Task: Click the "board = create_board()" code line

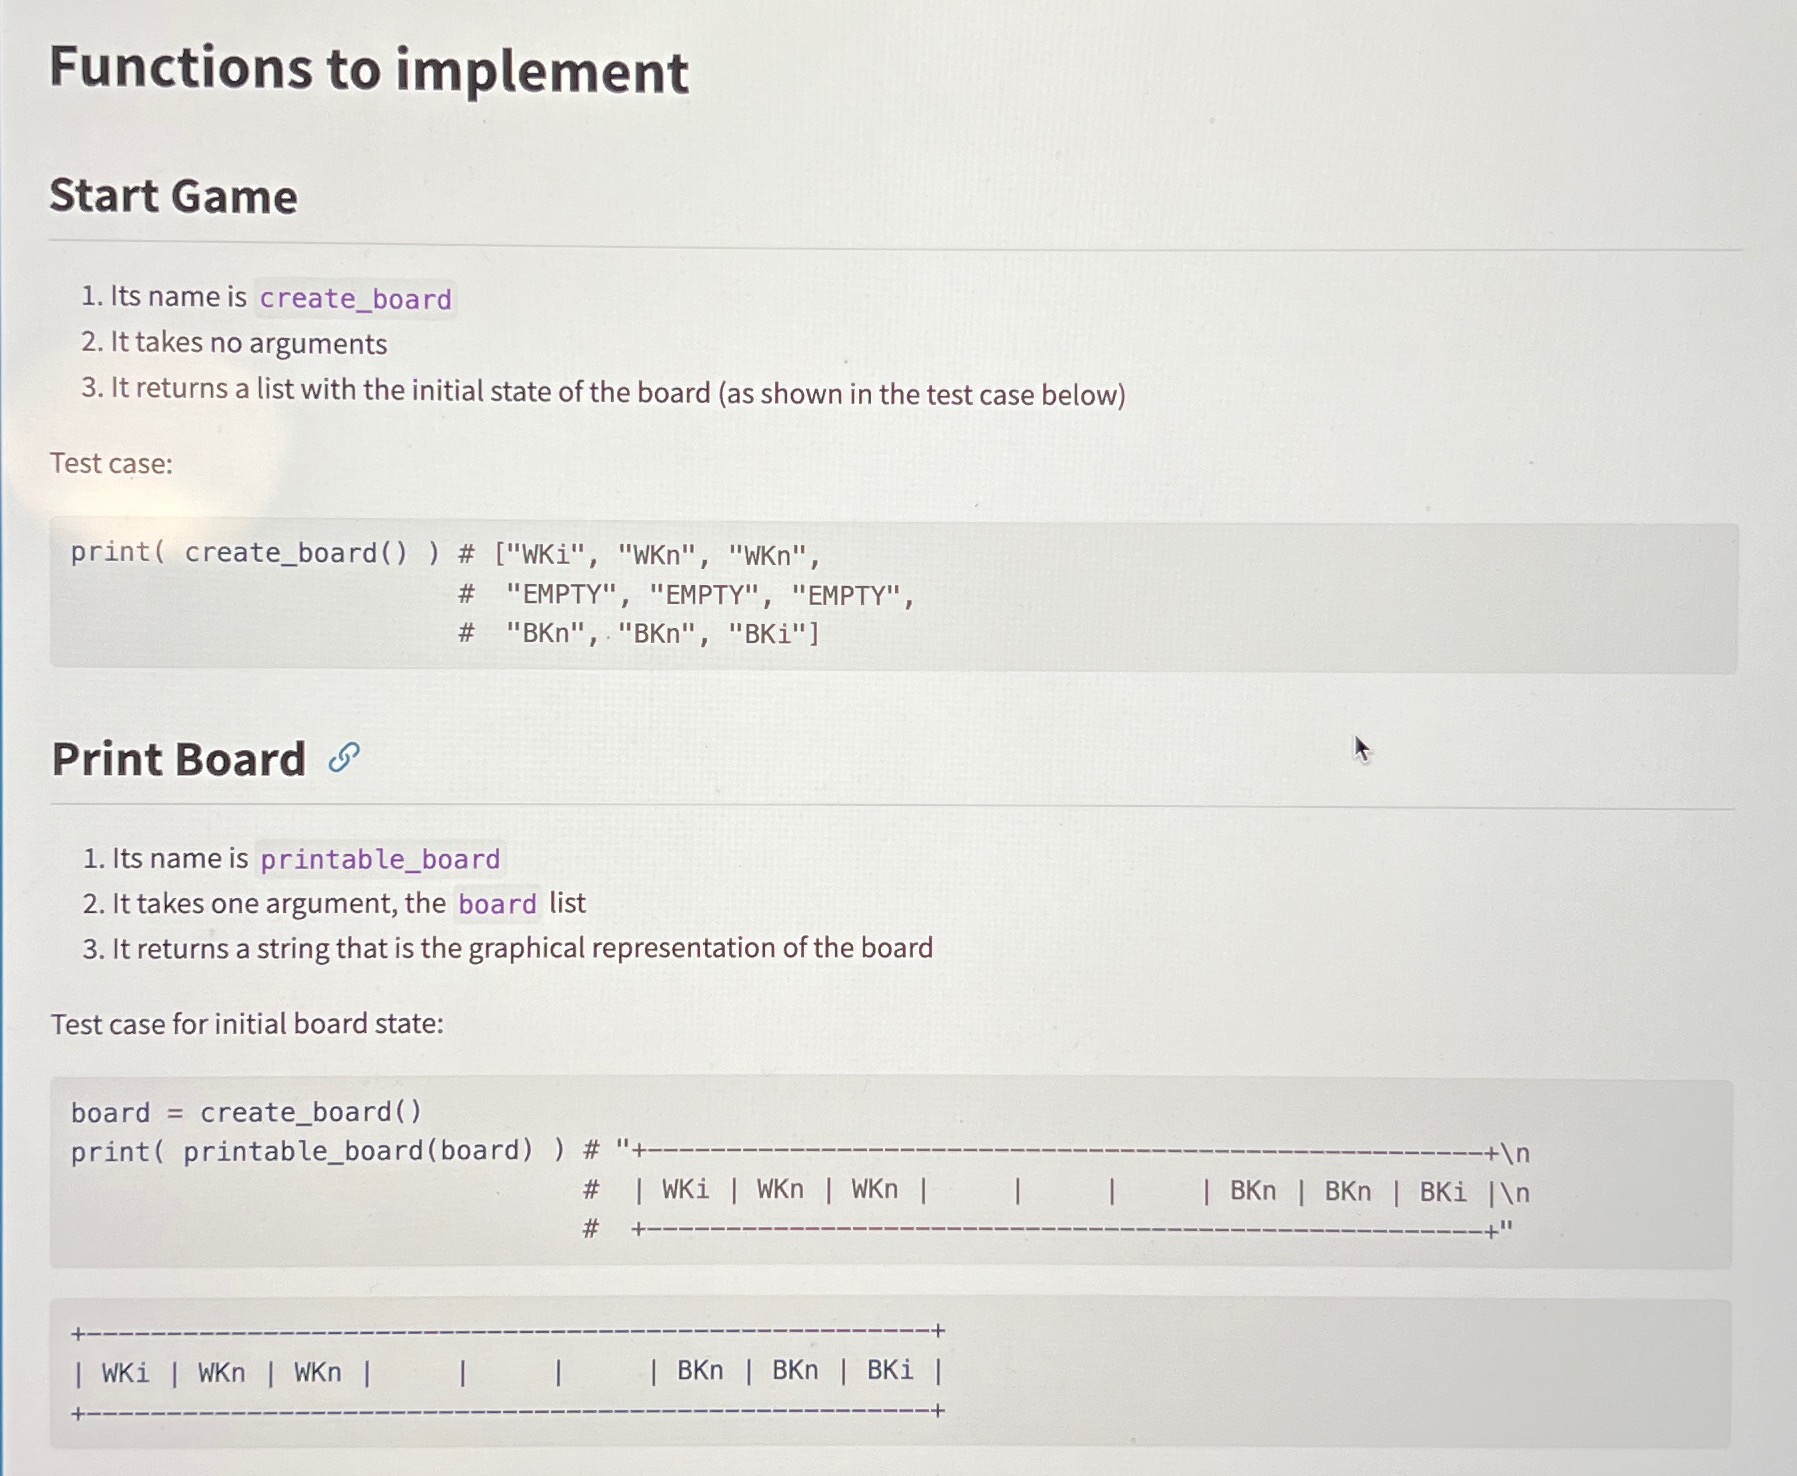Action: point(246,1112)
